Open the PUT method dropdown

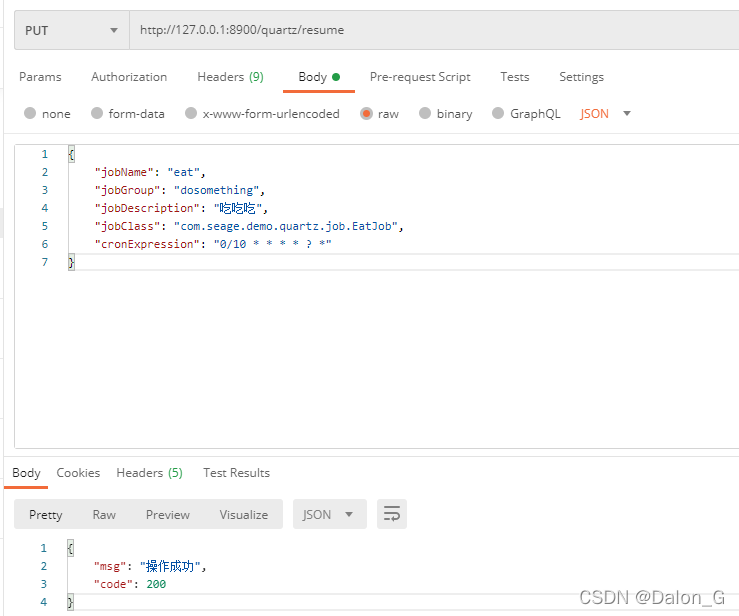coord(72,30)
